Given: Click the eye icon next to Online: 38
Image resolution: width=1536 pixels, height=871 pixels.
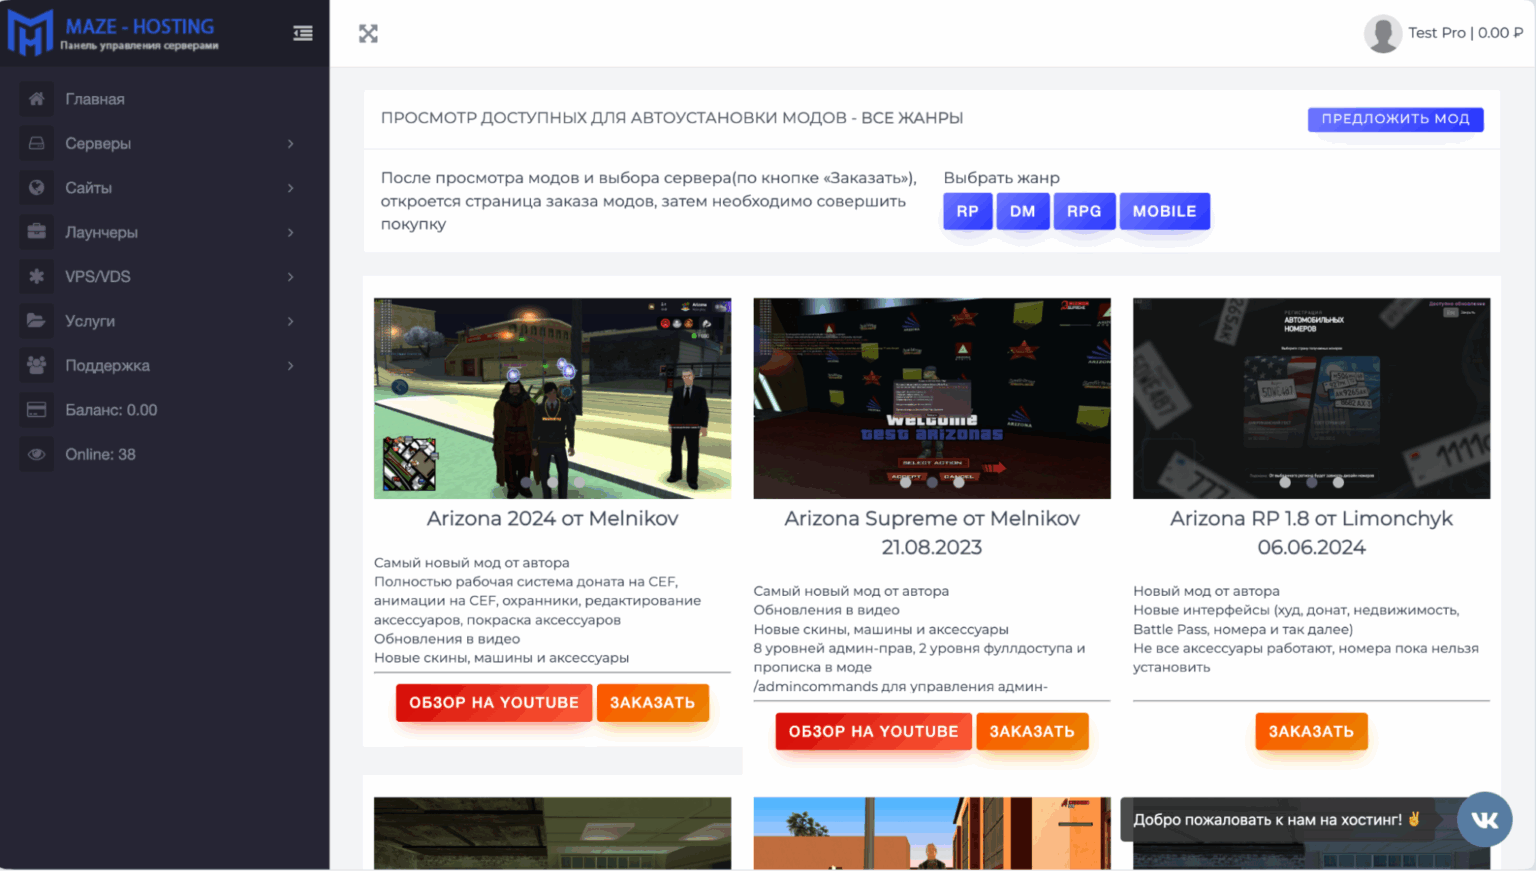Looking at the screenshot, I should [x=36, y=454].
